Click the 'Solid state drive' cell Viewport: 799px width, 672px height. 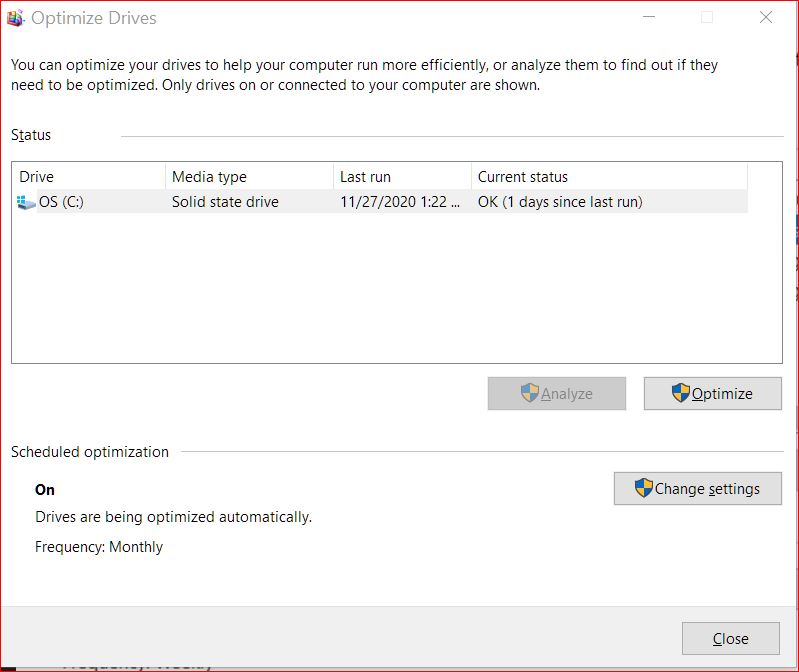[225, 202]
